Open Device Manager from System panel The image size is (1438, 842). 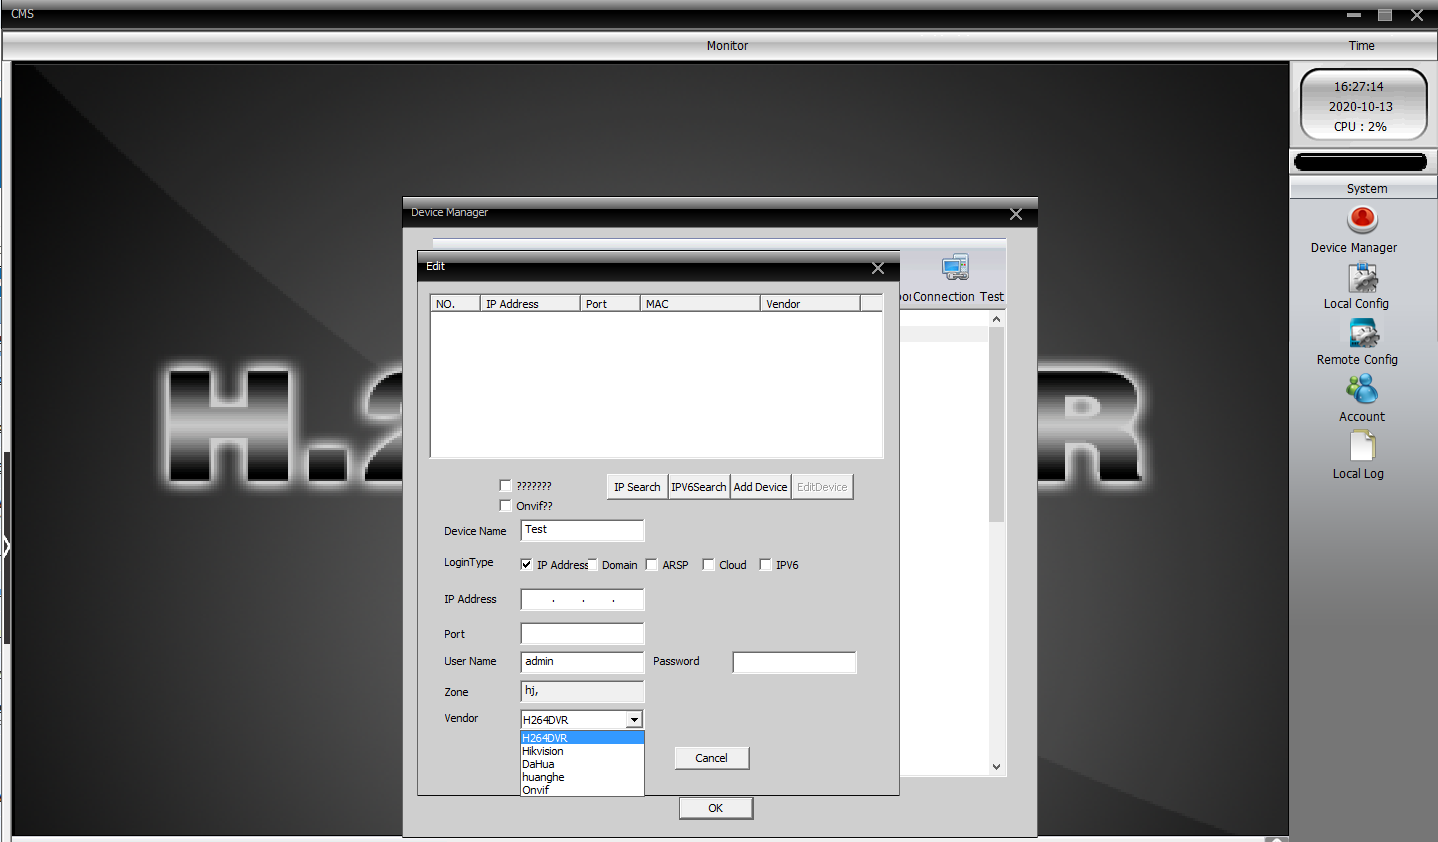pyautogui.click(x=1361, y=219)
